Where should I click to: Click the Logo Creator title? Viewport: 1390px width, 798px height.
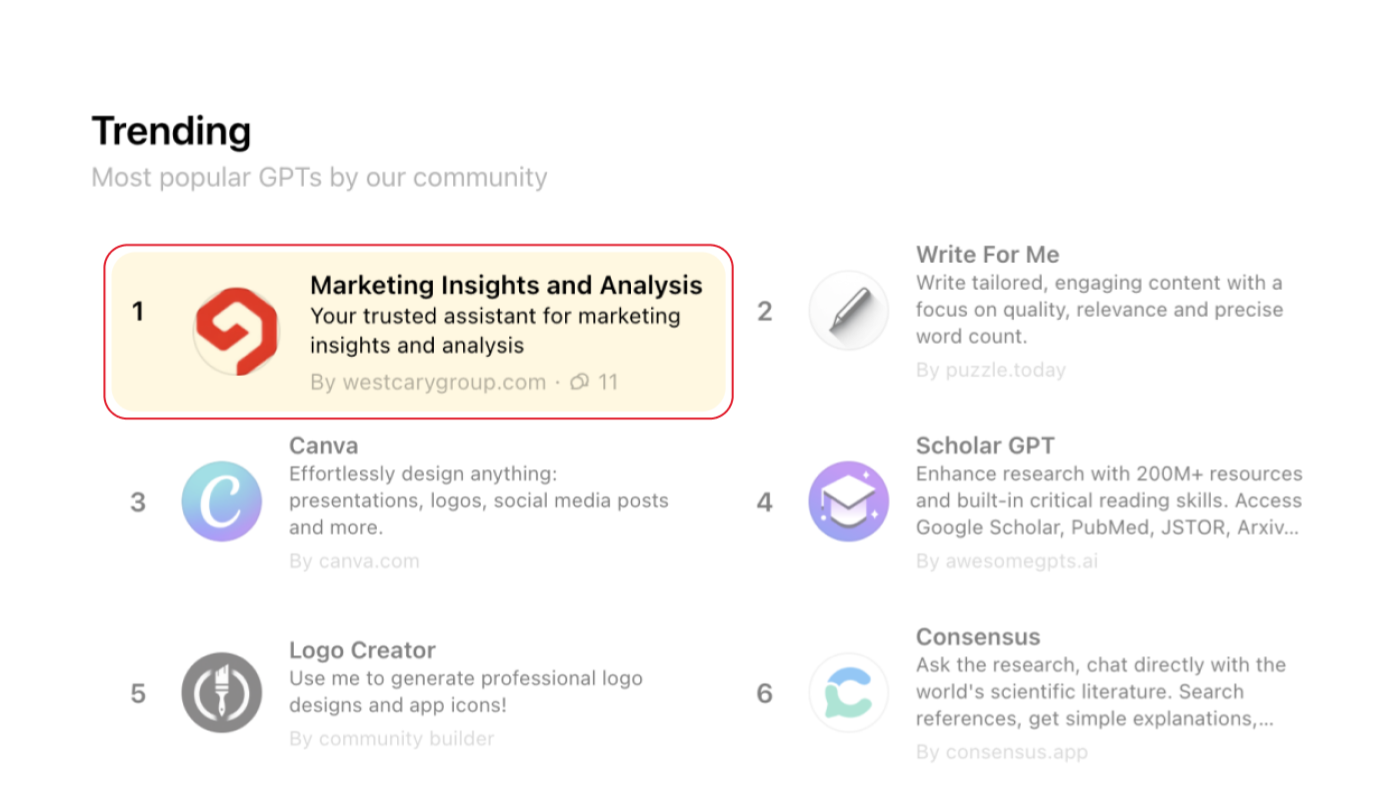tap(362, 650)
